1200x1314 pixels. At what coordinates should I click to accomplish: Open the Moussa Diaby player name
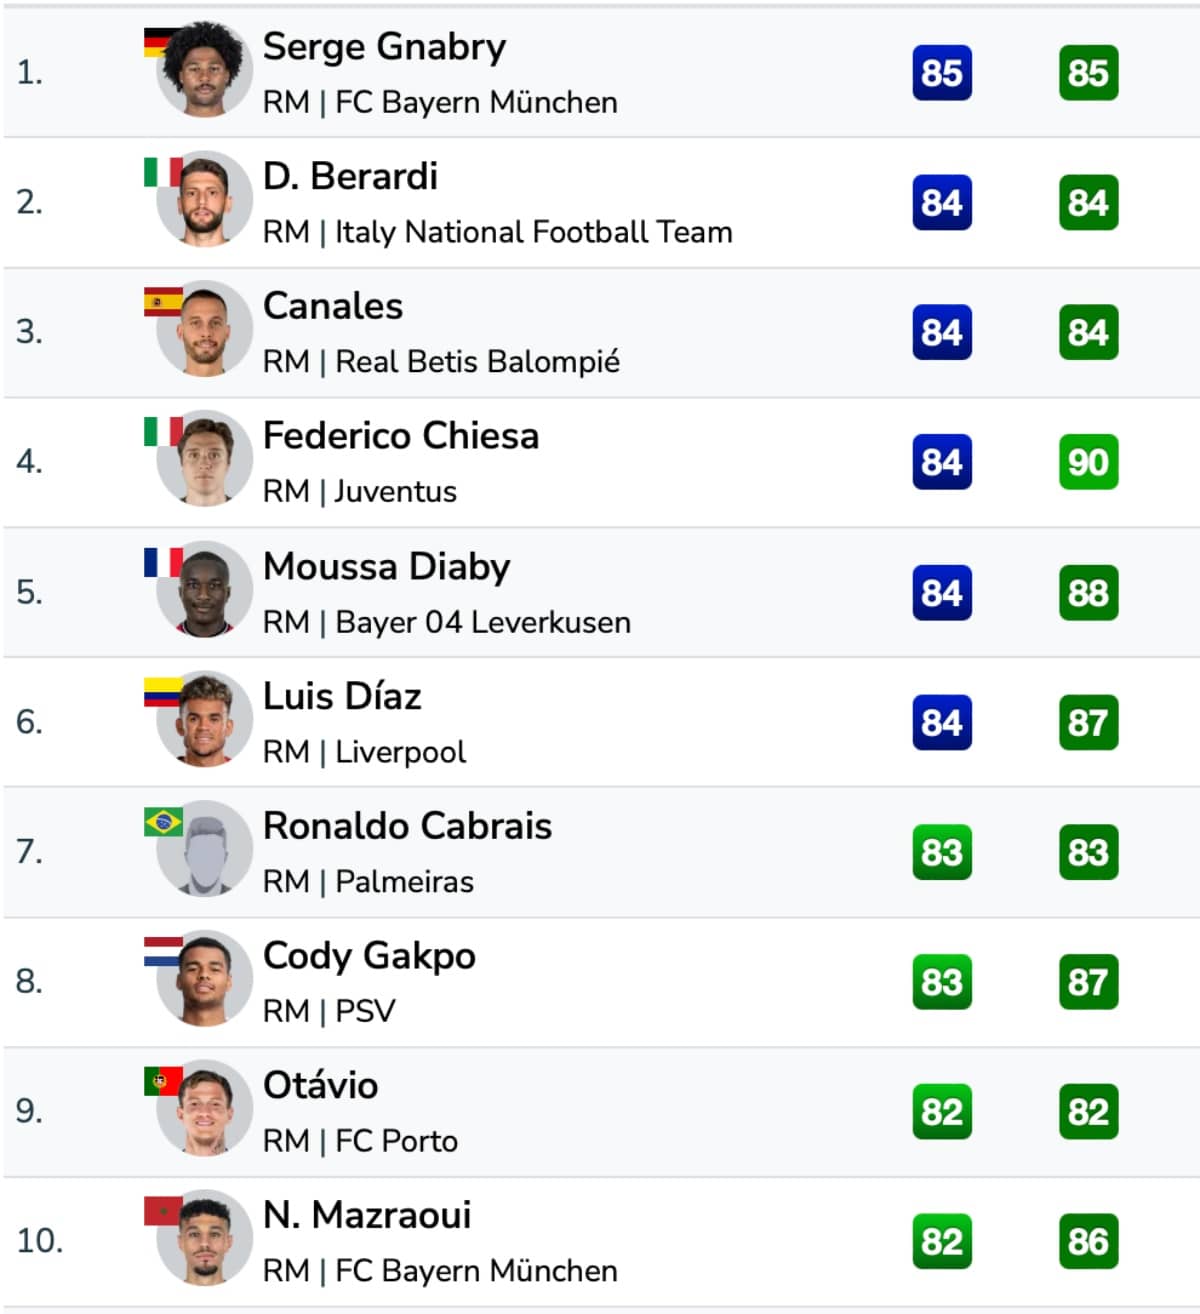[387, 567]
